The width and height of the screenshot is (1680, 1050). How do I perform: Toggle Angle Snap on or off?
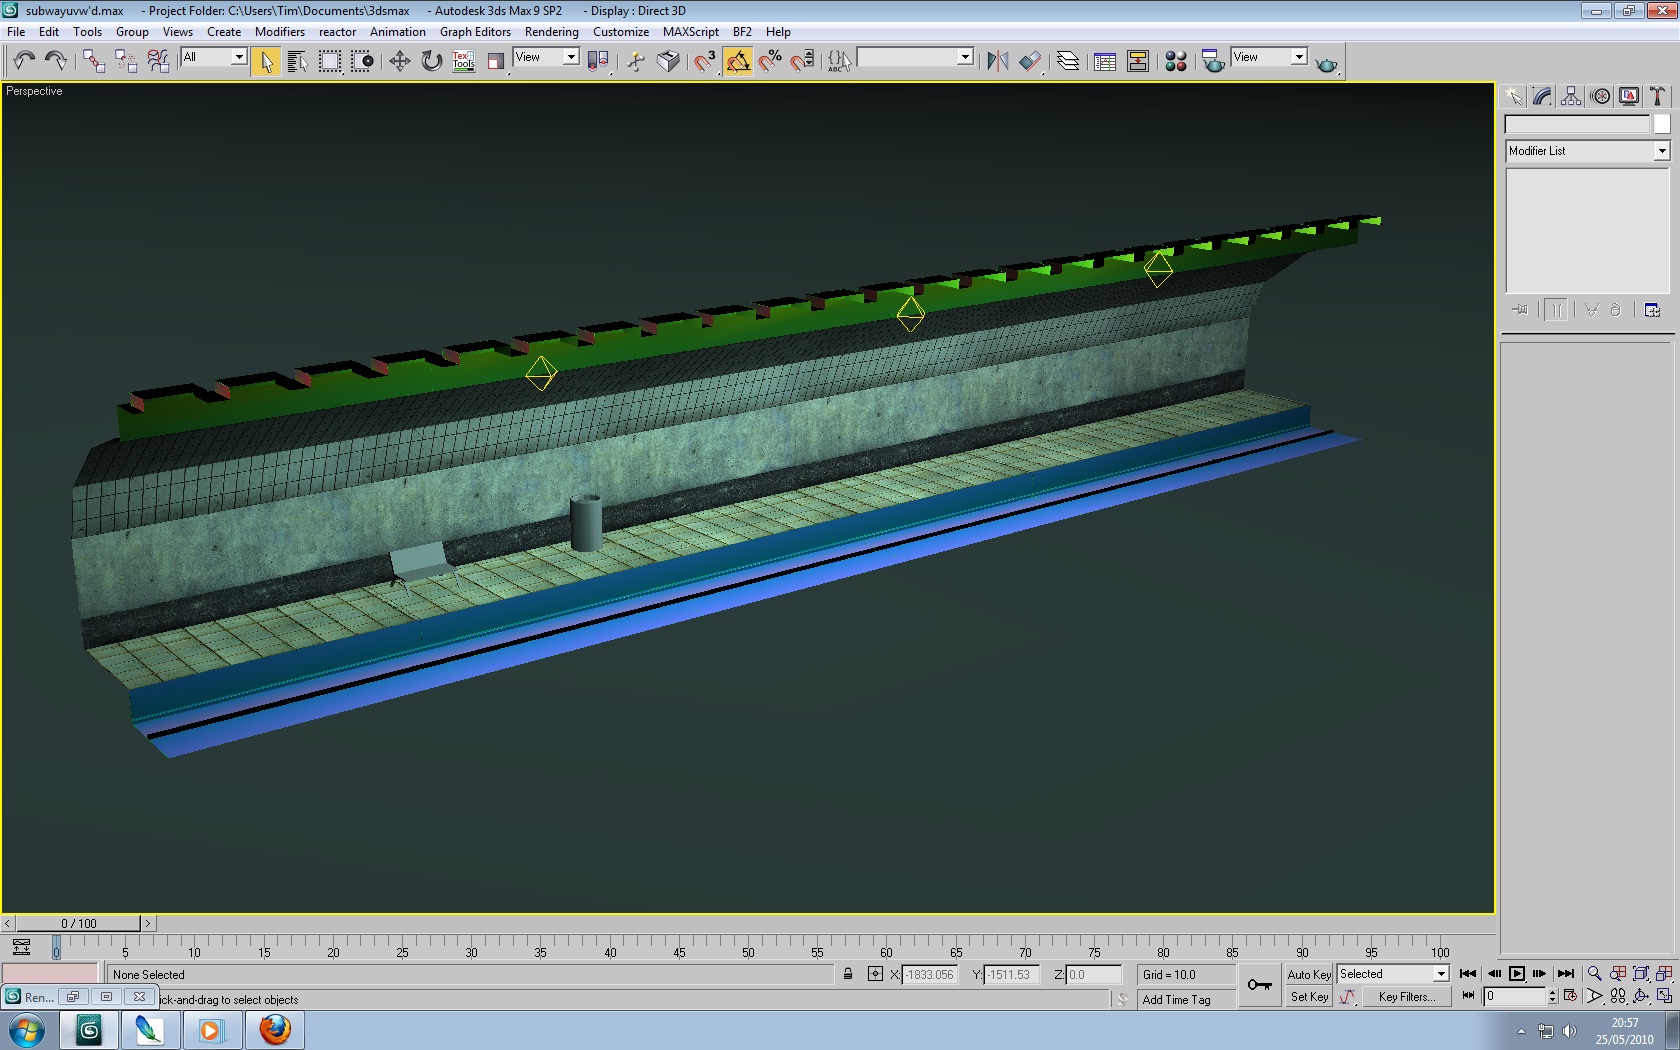pos(738,61)
